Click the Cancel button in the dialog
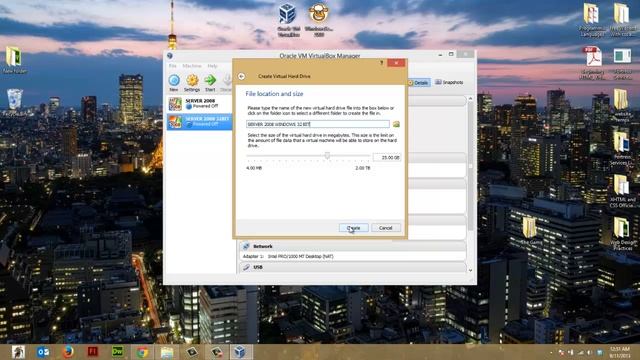 (x=386, y=228)
